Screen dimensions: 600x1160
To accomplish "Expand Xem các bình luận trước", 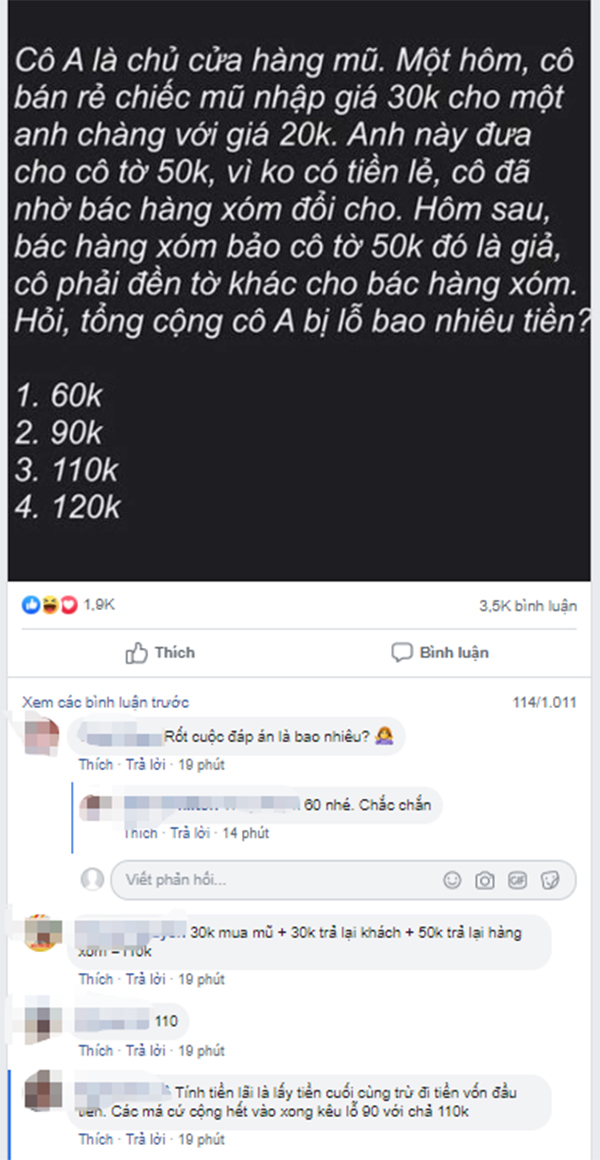I will point(105,702).
